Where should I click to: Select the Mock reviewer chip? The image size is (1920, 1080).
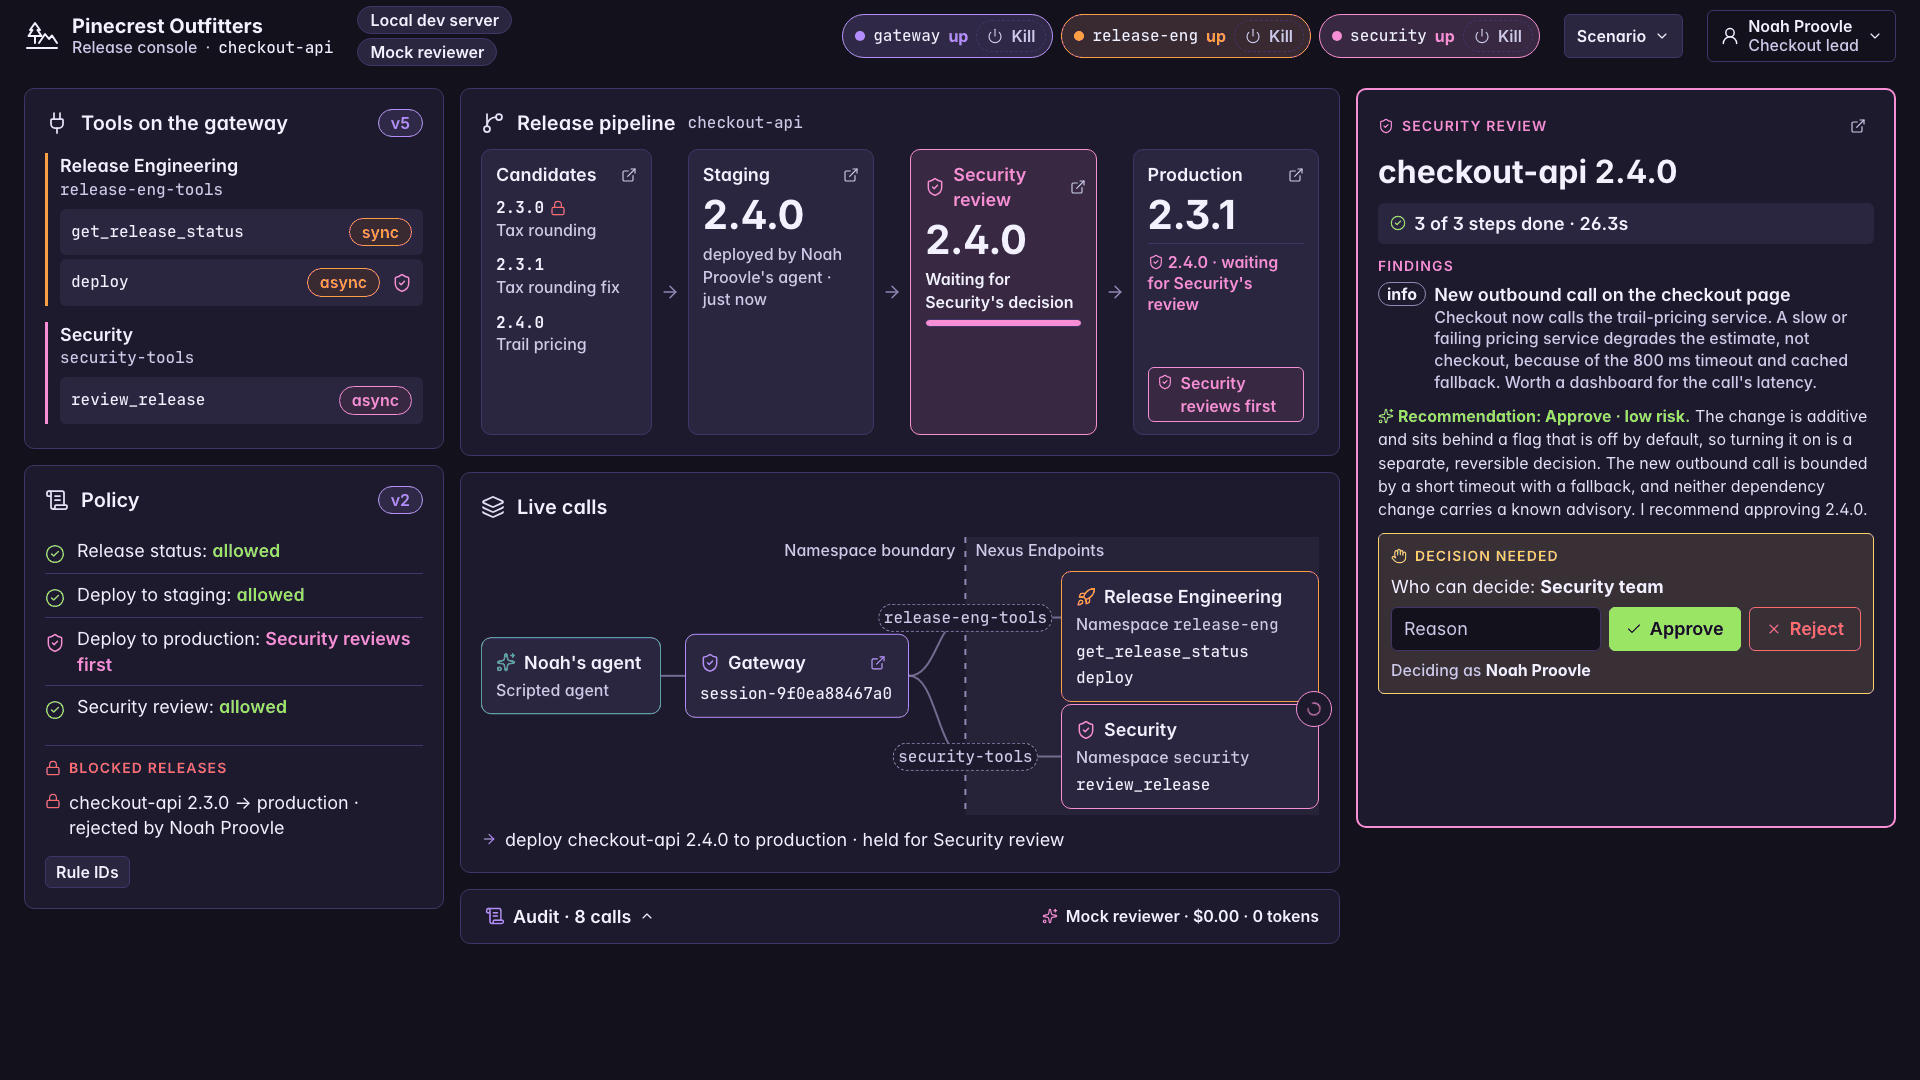point(427,52)
